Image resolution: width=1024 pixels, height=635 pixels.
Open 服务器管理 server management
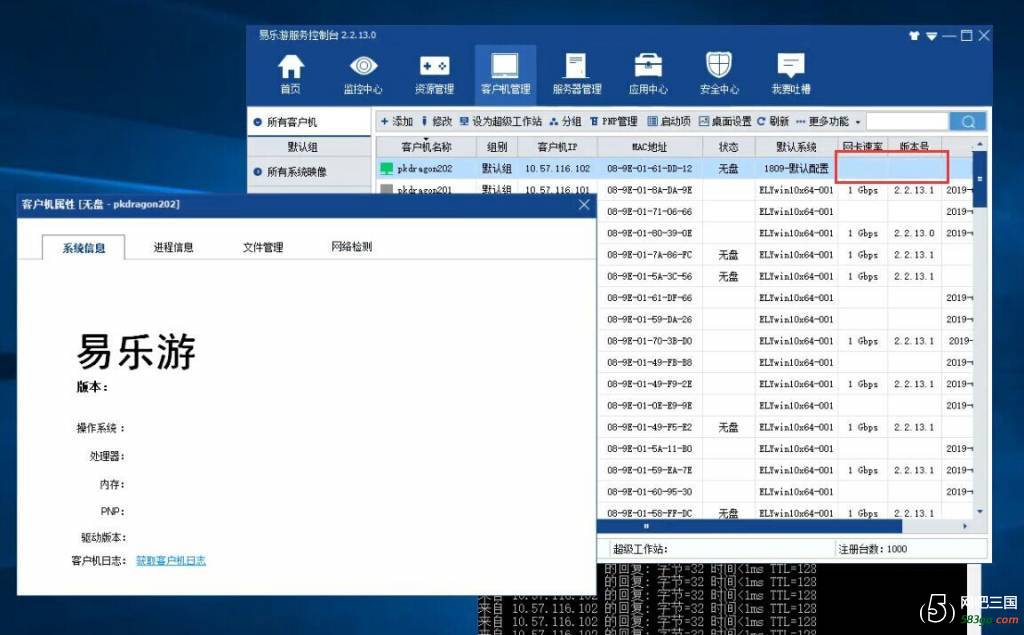point(577,75)
